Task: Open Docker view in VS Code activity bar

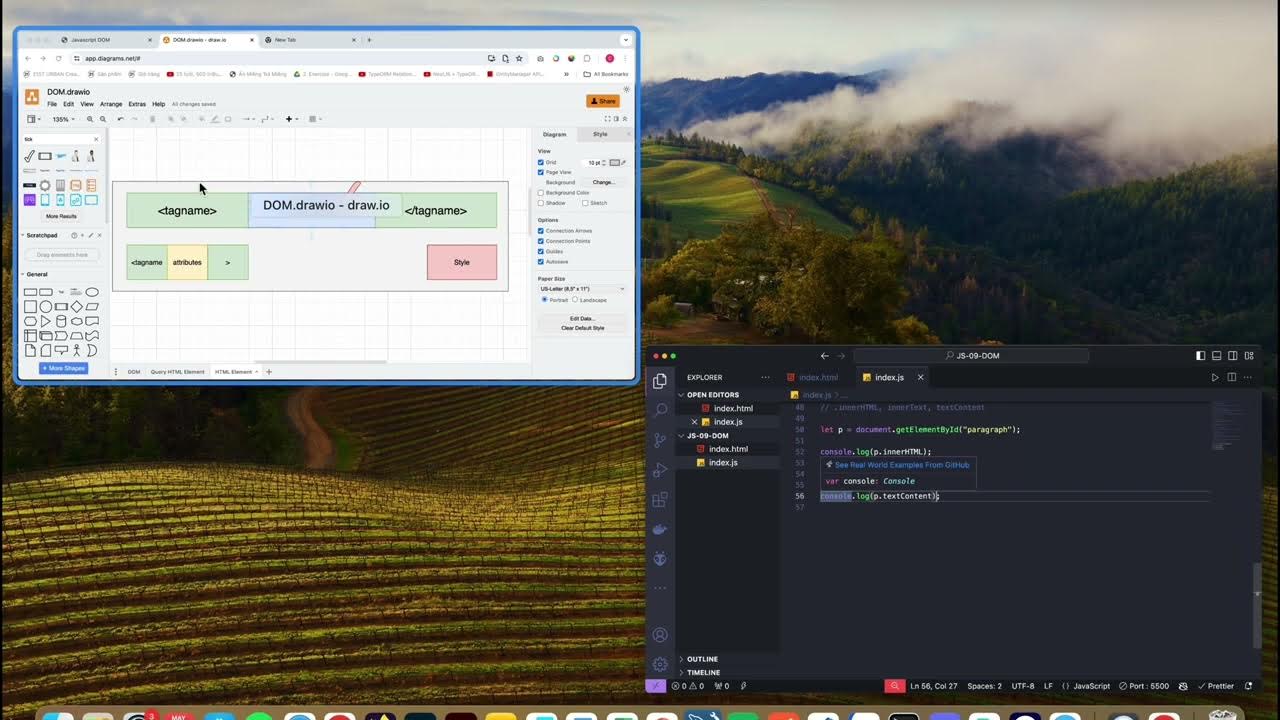Action: tap(660, 529)
